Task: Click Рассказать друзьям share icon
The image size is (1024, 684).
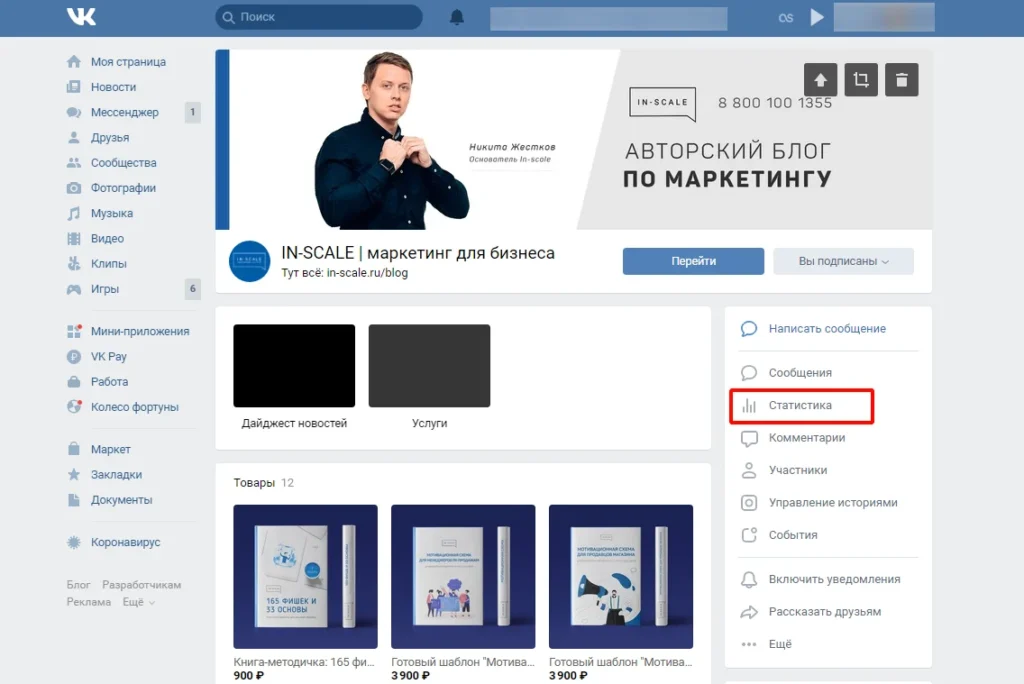Action: coord(749,612)
